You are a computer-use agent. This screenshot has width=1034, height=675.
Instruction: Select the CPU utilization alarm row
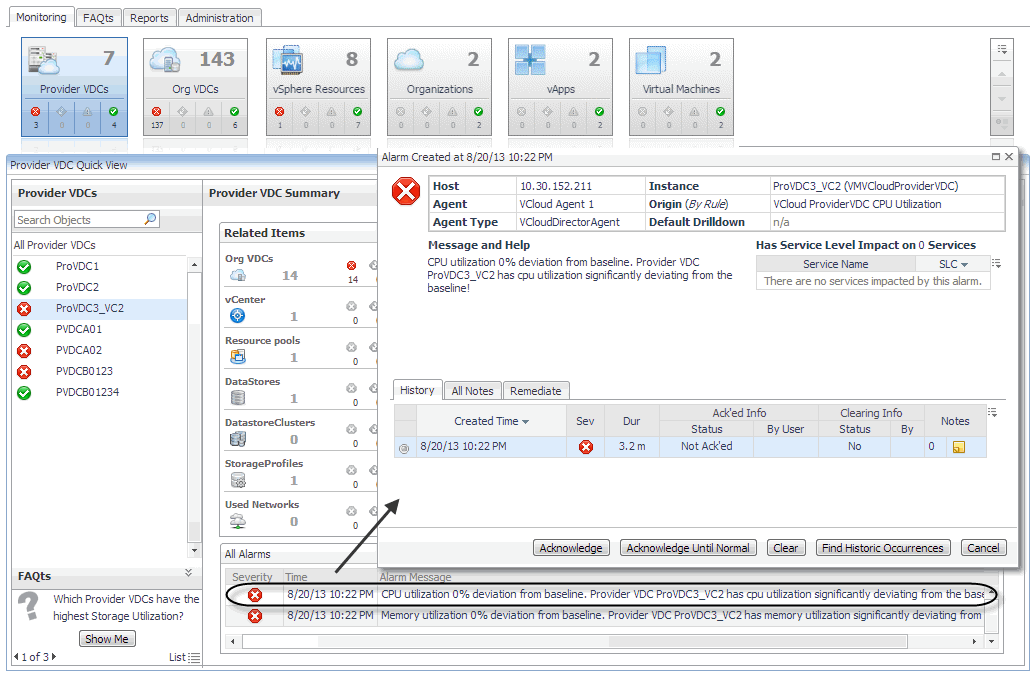pyautogui.click(x=605, y=595)
